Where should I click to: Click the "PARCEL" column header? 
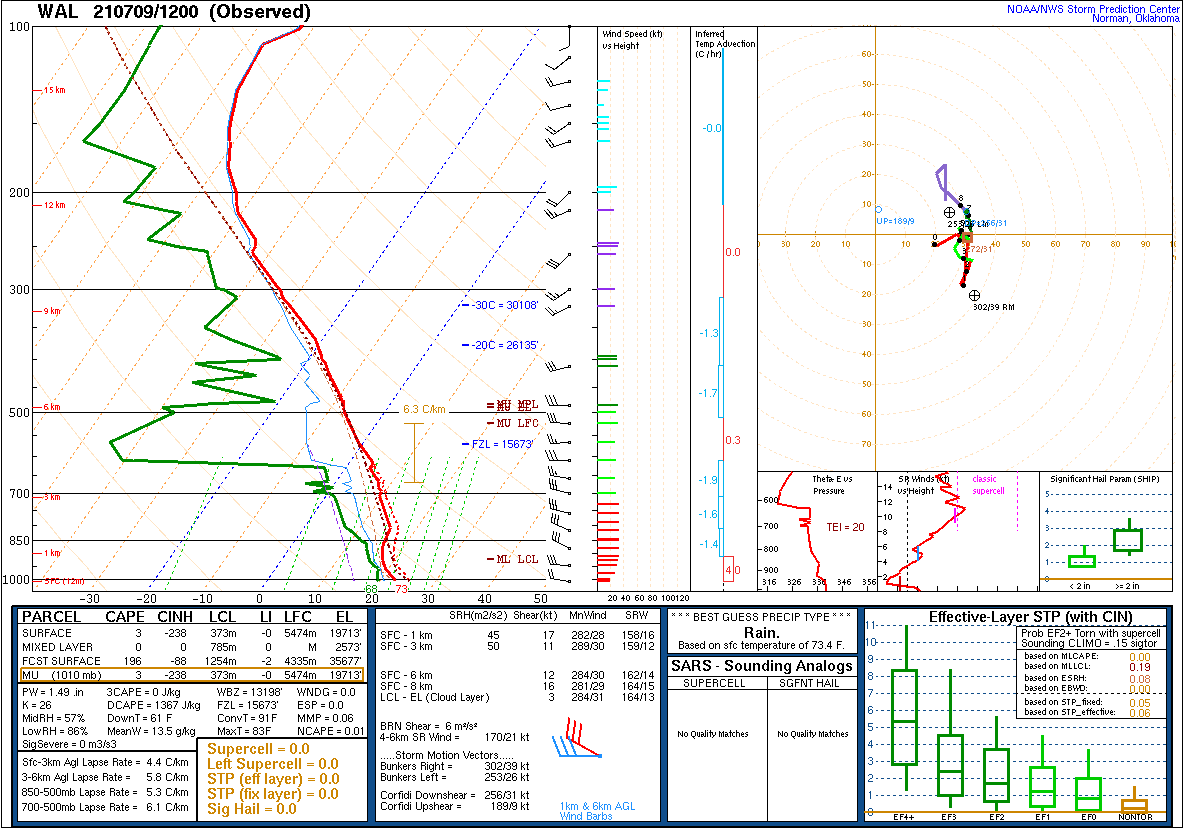[x=51, y=617]
